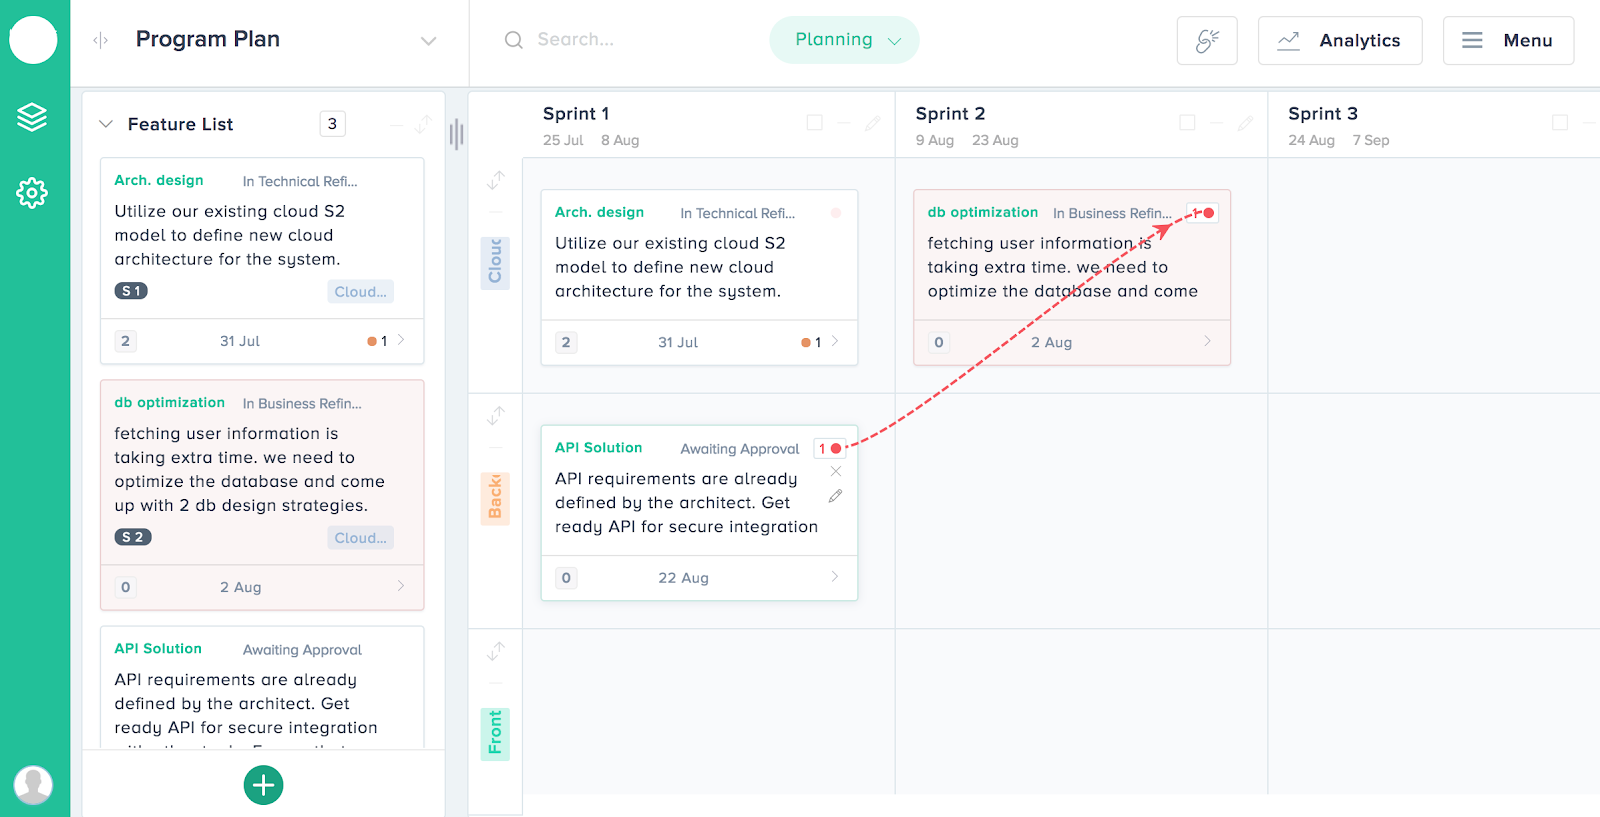Viewport: 1600px width, 817px height.
Task: Open settings gear in left sidebar
Action: pos(32,193)
